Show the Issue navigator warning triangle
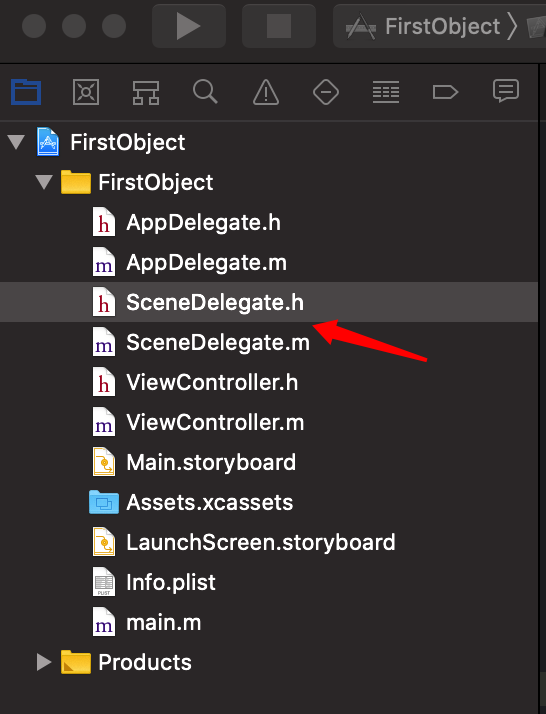 click(266, 92)
